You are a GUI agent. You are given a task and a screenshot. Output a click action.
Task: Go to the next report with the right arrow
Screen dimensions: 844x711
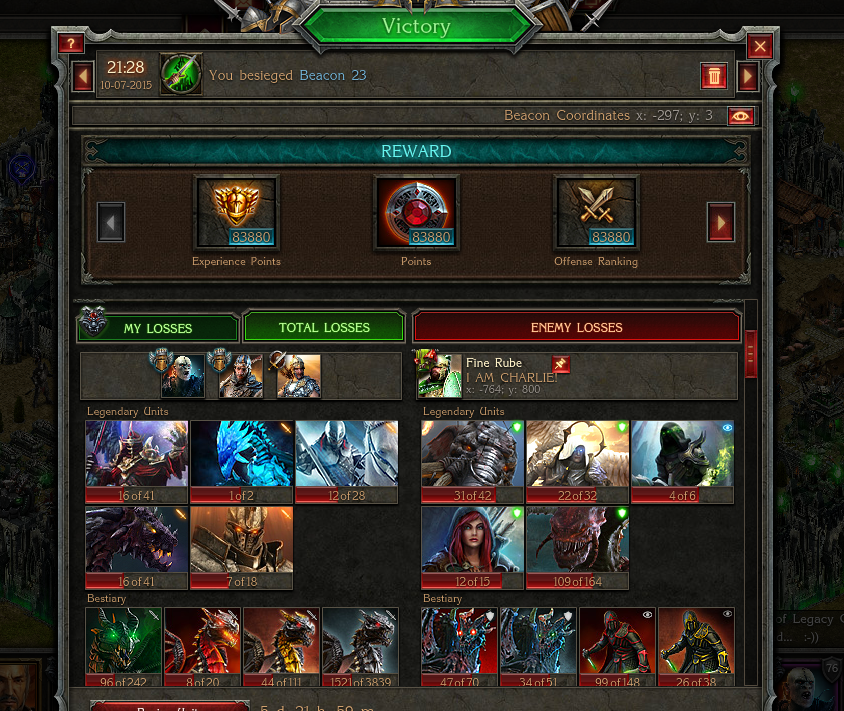[748, 76]
